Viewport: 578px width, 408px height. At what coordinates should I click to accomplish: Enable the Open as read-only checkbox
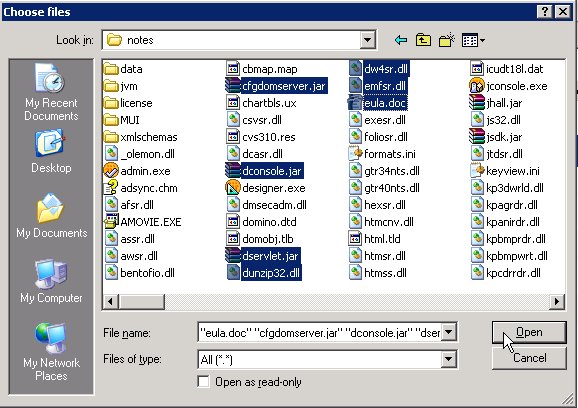tap(203, 382)
